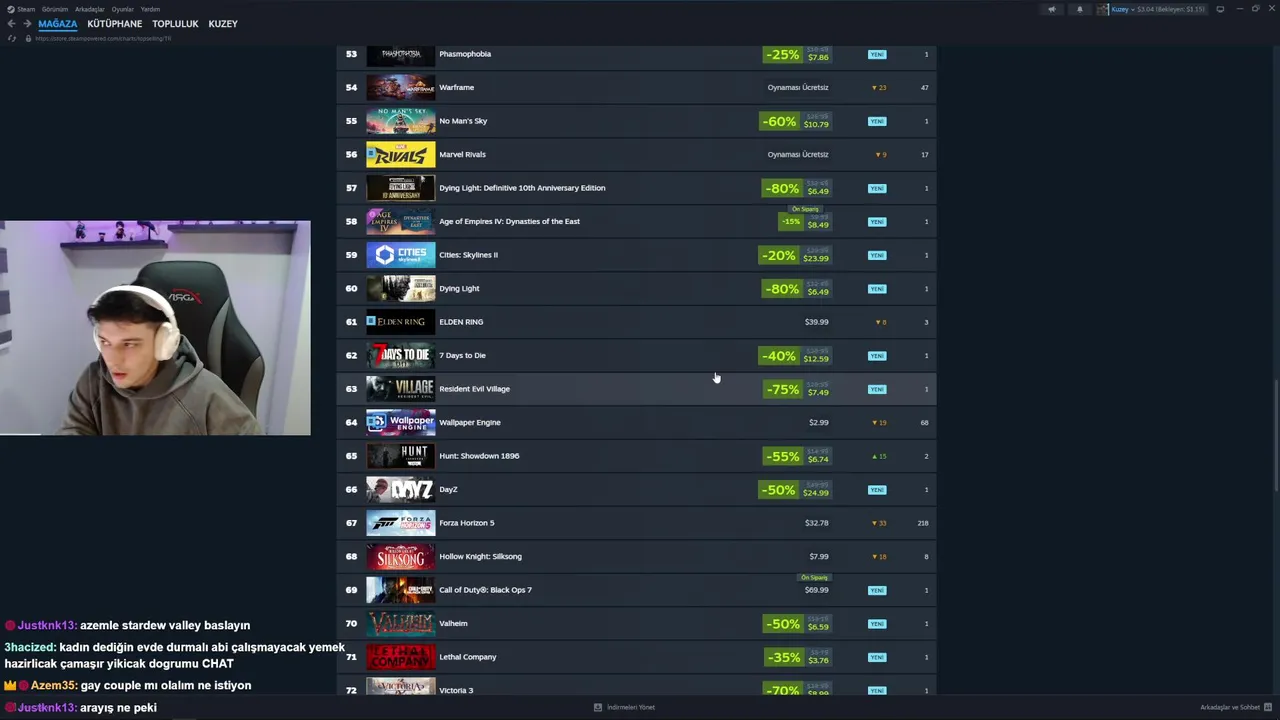Click the -55% discount on Hunt: Showdown
This screenshot has height=720, width=1280.
point(782,456)
